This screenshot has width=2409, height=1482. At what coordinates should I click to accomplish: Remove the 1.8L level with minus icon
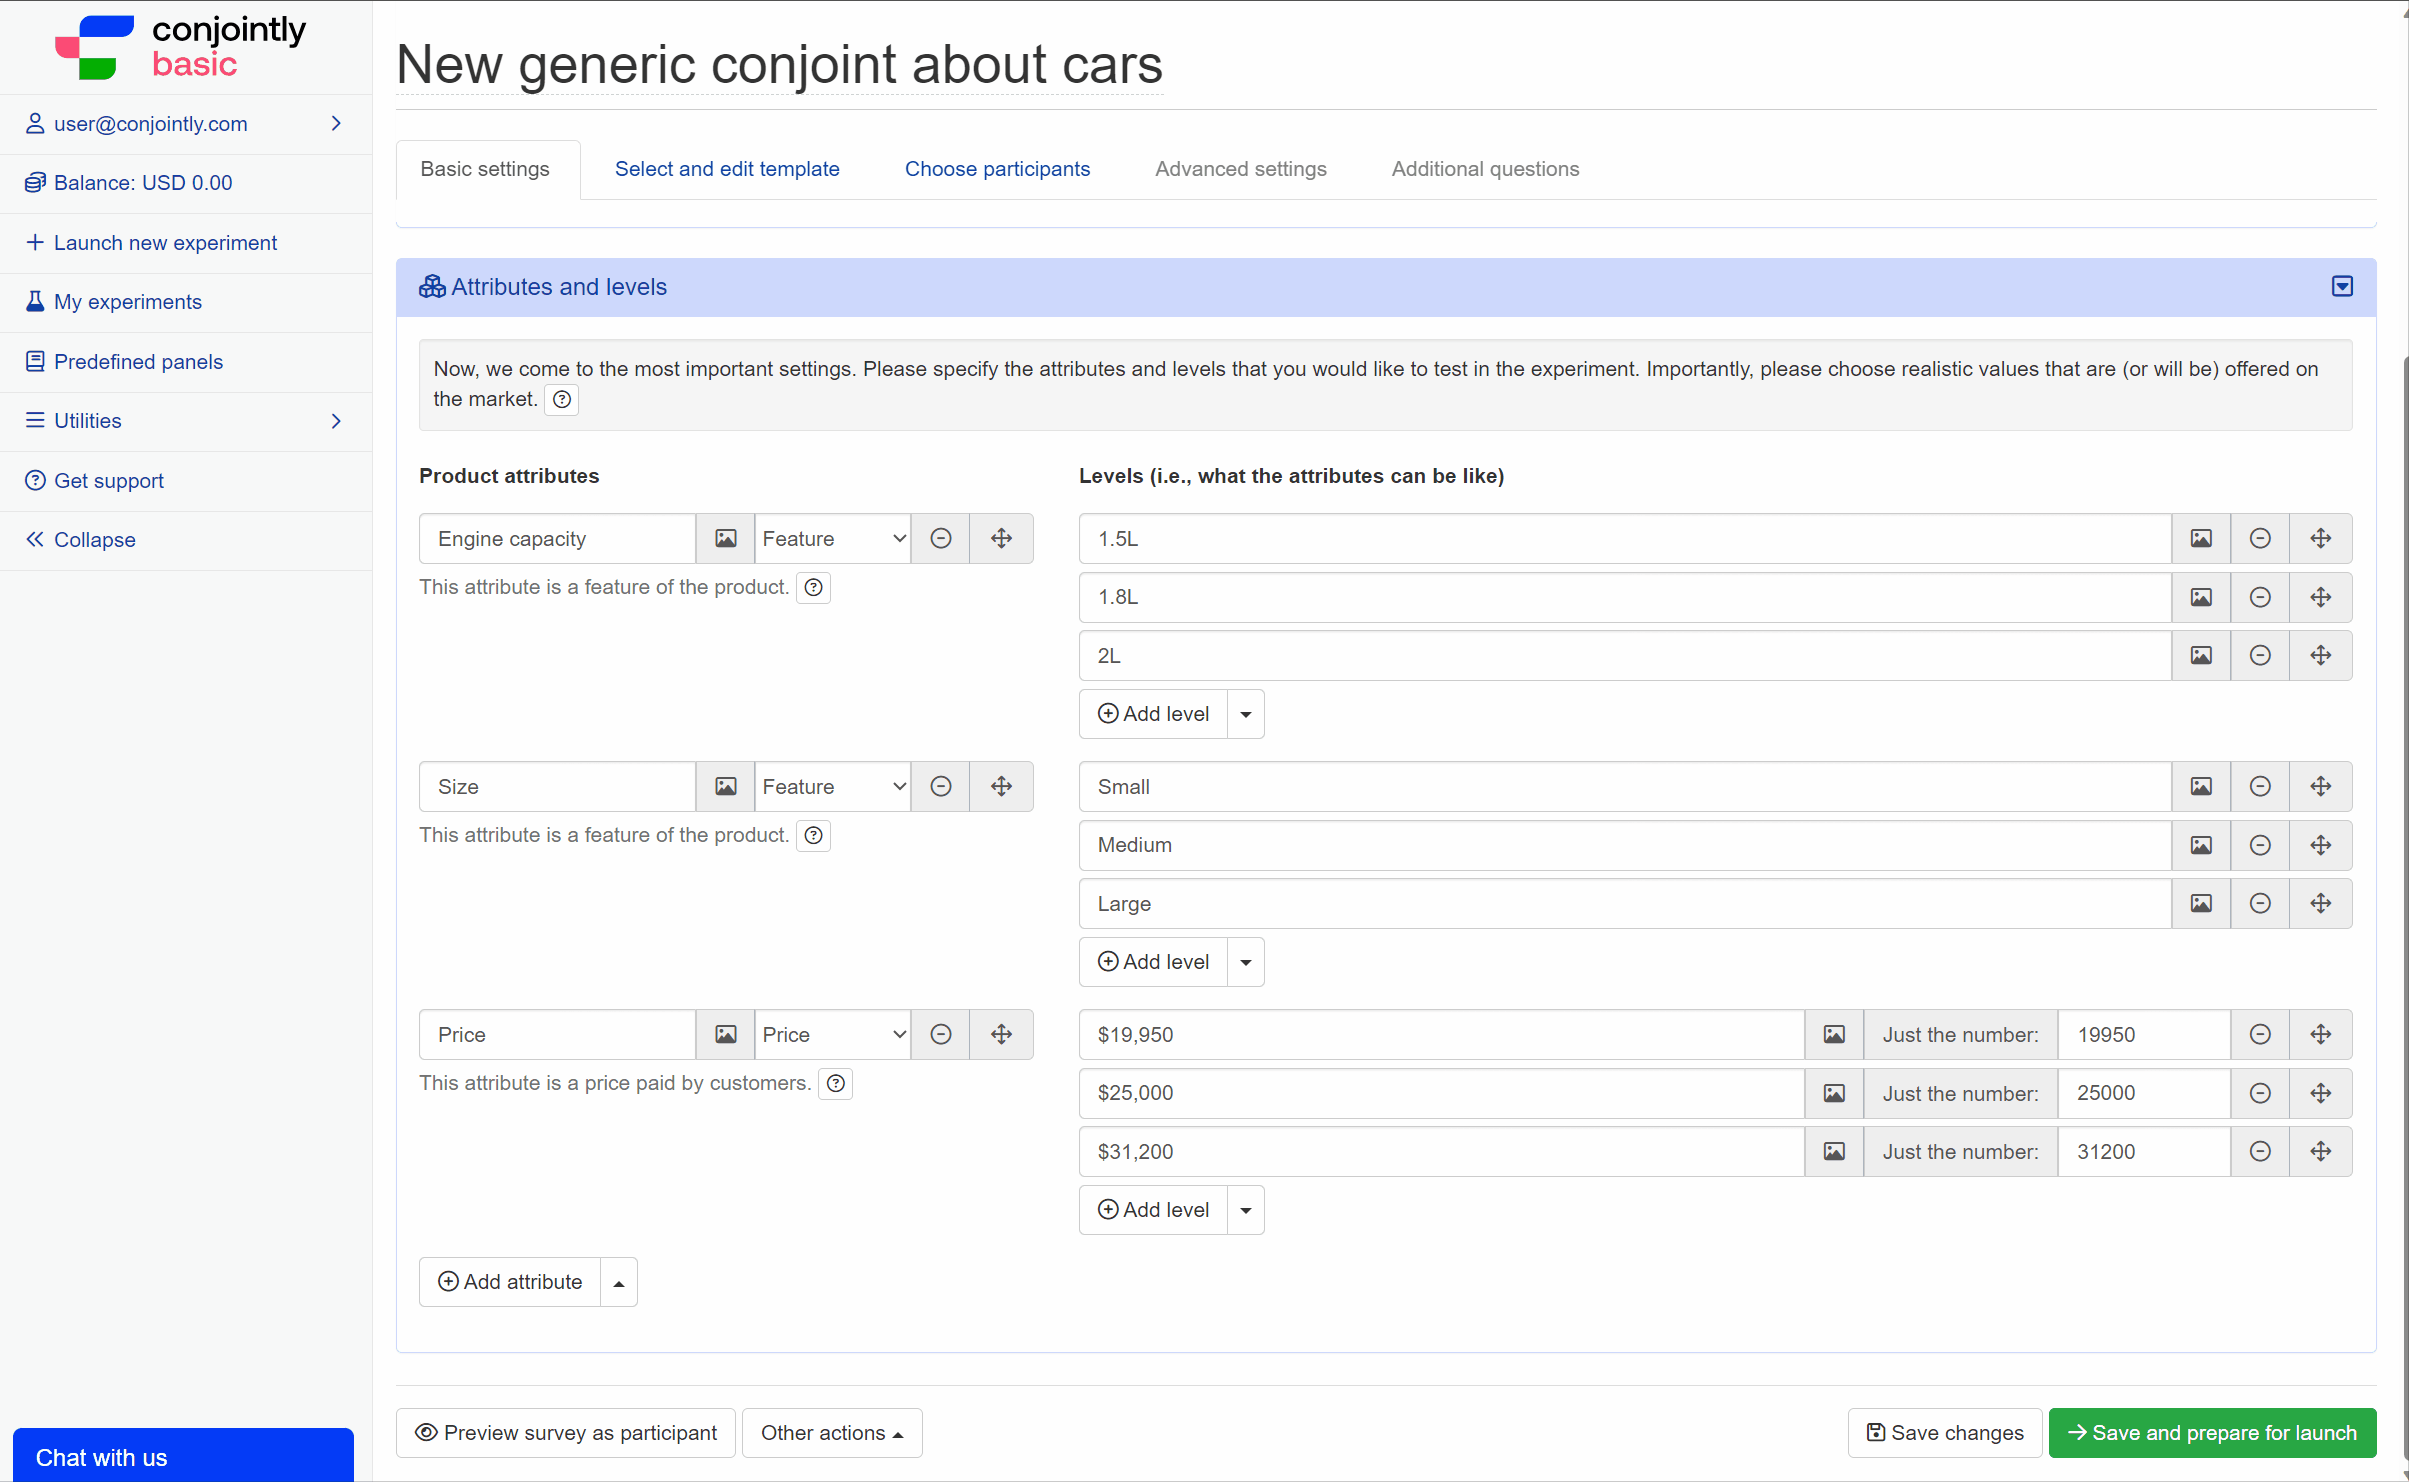coord(2259,597)
